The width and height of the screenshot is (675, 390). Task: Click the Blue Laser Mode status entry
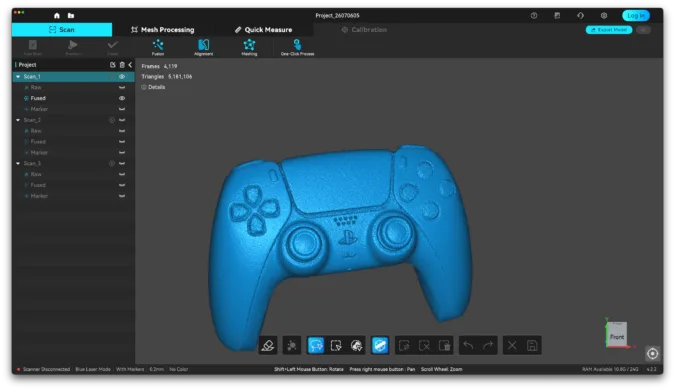(x=93, y=369)
